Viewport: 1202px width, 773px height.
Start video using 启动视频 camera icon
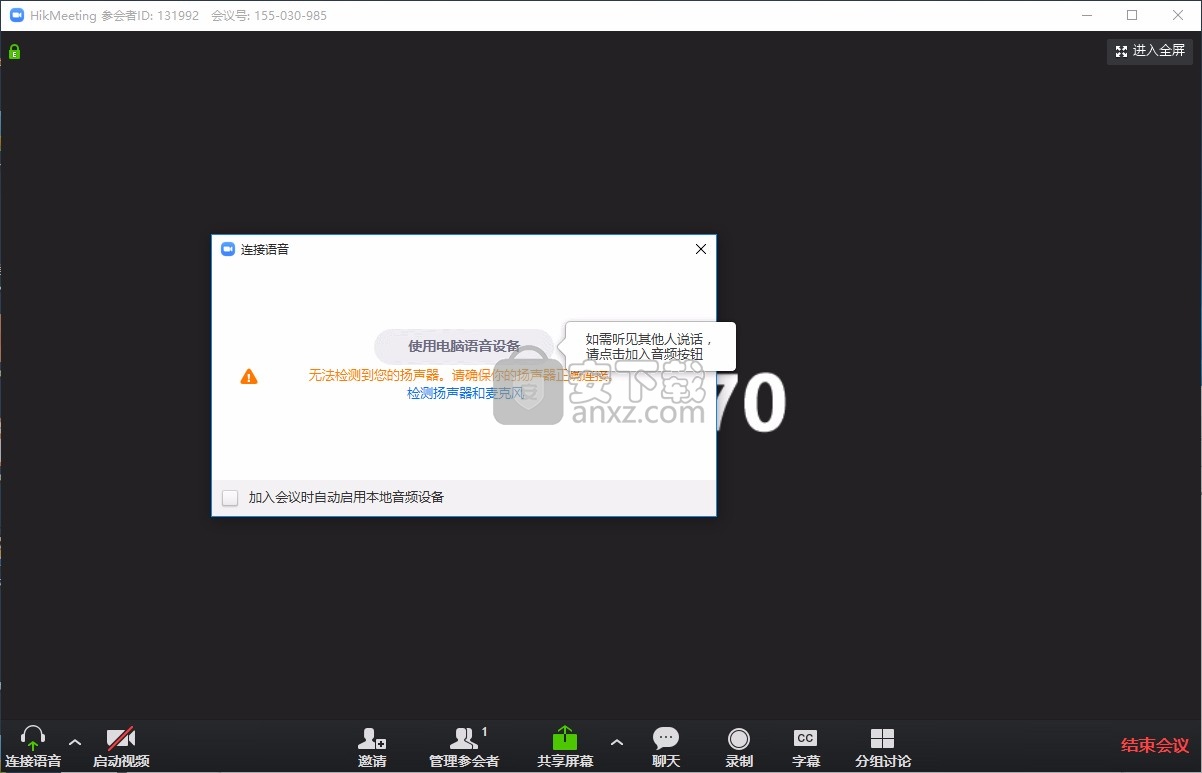coord(121,739)
